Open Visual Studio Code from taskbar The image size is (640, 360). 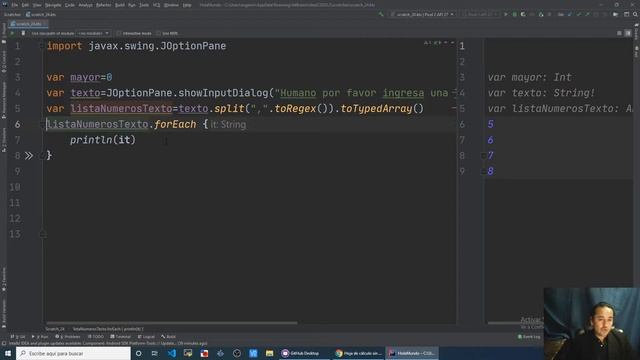tap(171, 353)
